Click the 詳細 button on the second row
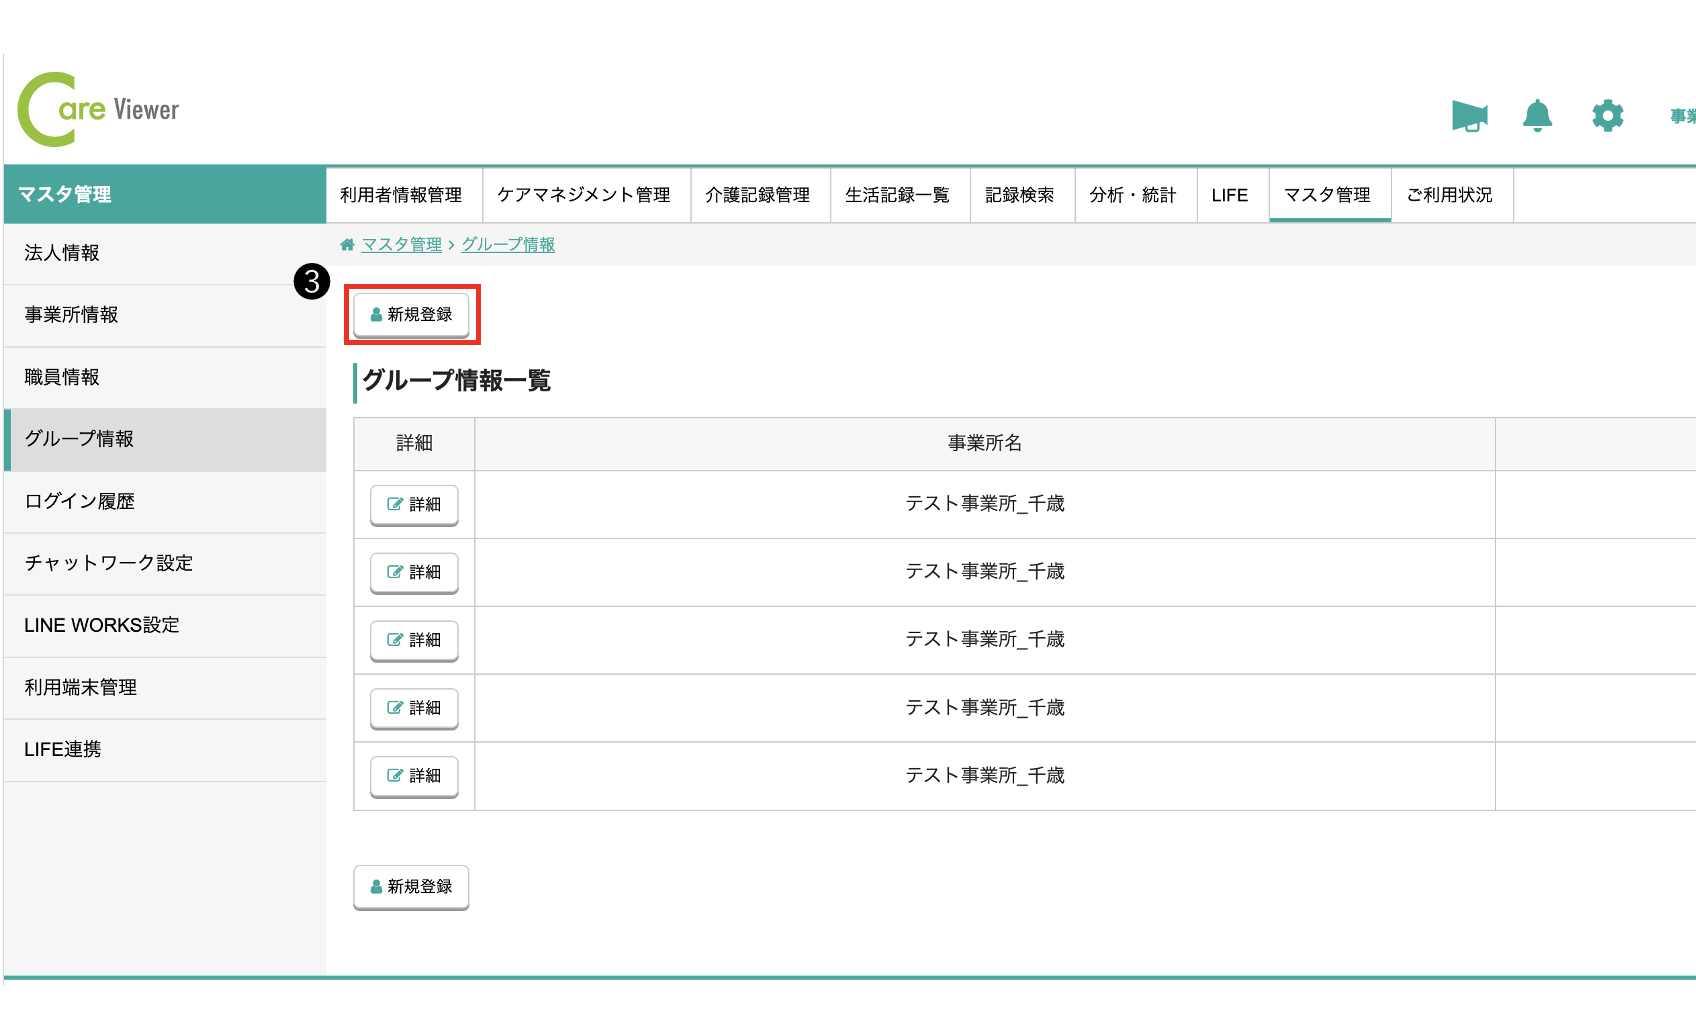Screen dimensions: 1696x1016 (x=413, y=572)
